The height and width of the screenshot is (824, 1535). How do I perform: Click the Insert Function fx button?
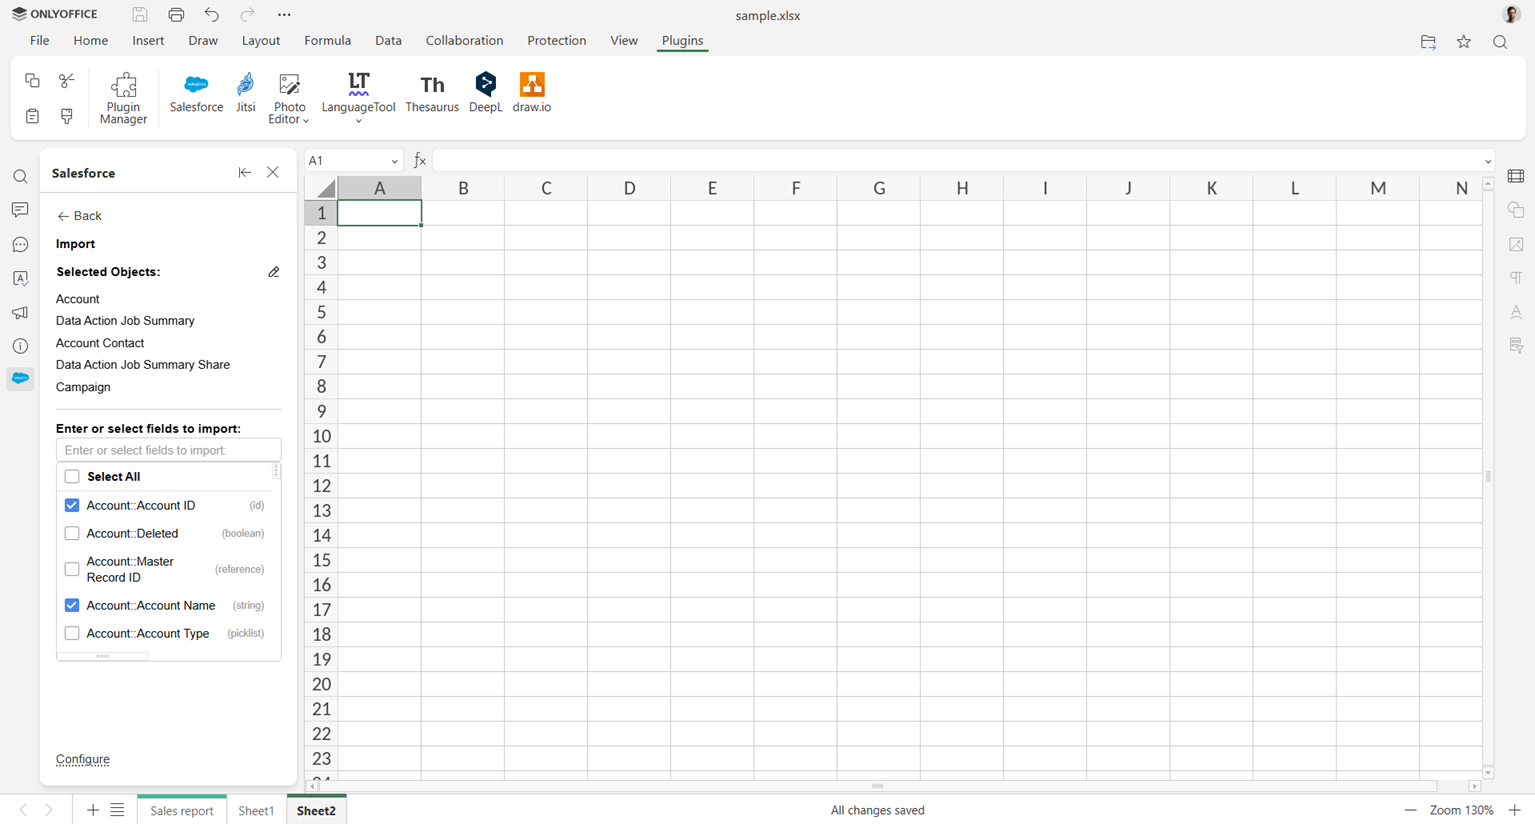point(420,161)
